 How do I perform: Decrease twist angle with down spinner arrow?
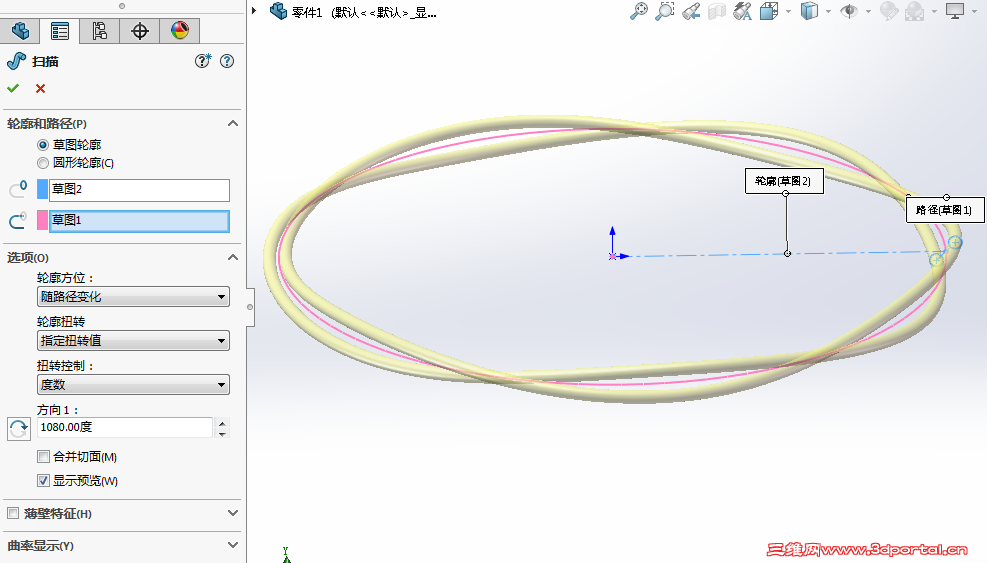point(222,433)
